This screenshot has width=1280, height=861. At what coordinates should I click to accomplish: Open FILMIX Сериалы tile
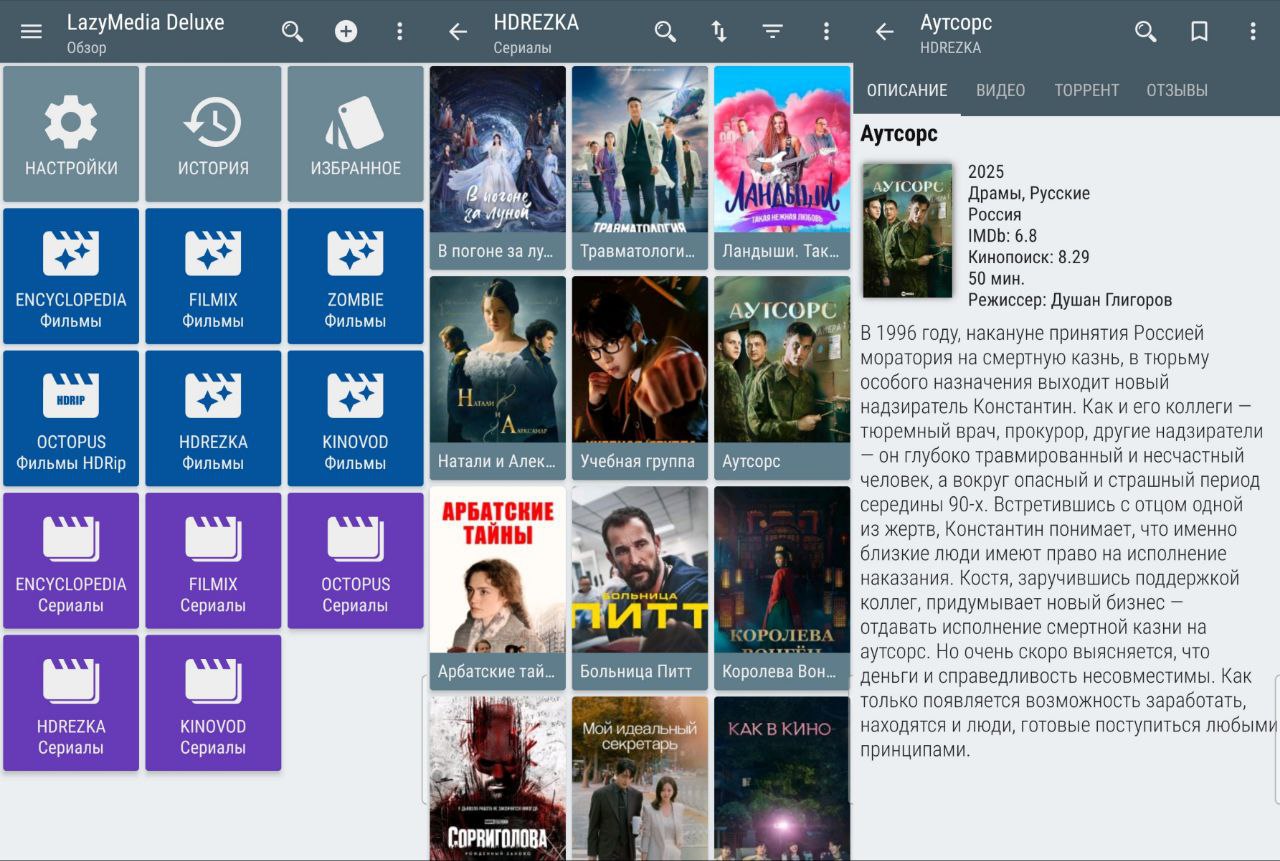pos(213,561)
